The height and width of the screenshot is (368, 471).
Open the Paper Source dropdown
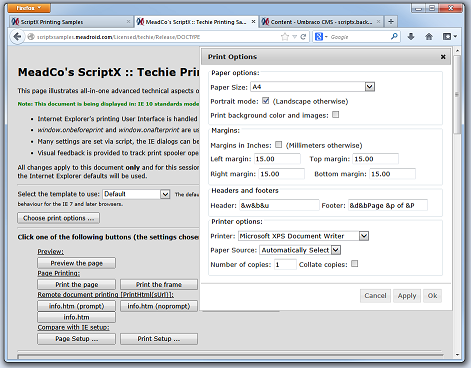pos(336,250)
